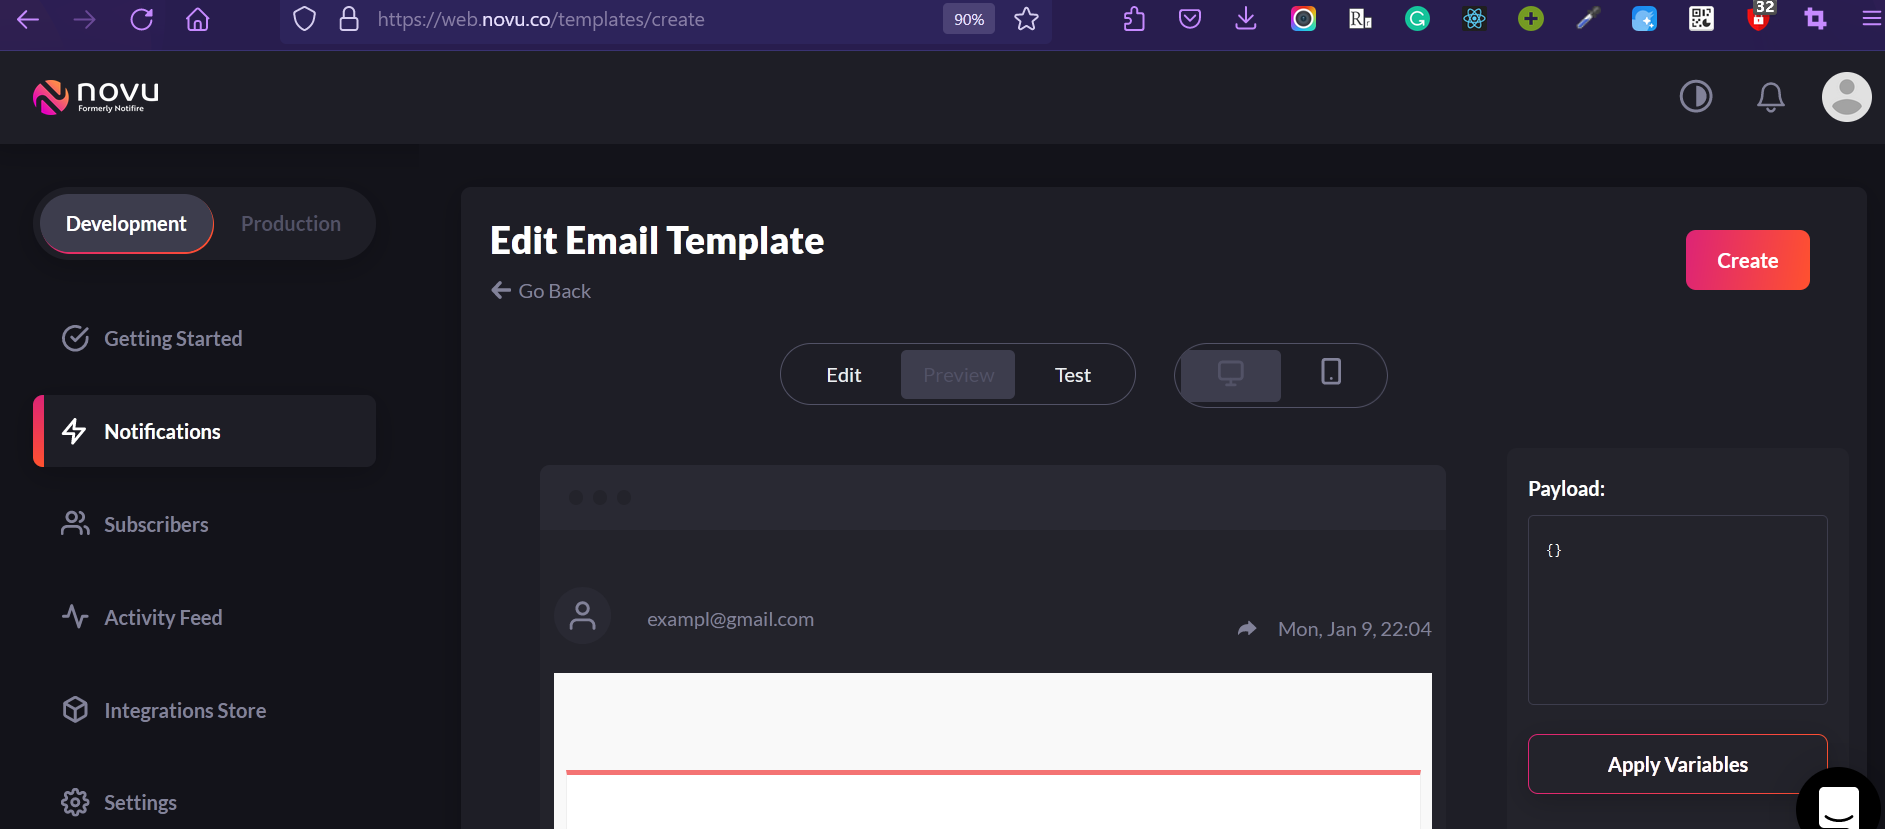This screenshot has height=829, width=1885.
Task: Open the React developer tools extension
Action: 1474,19
